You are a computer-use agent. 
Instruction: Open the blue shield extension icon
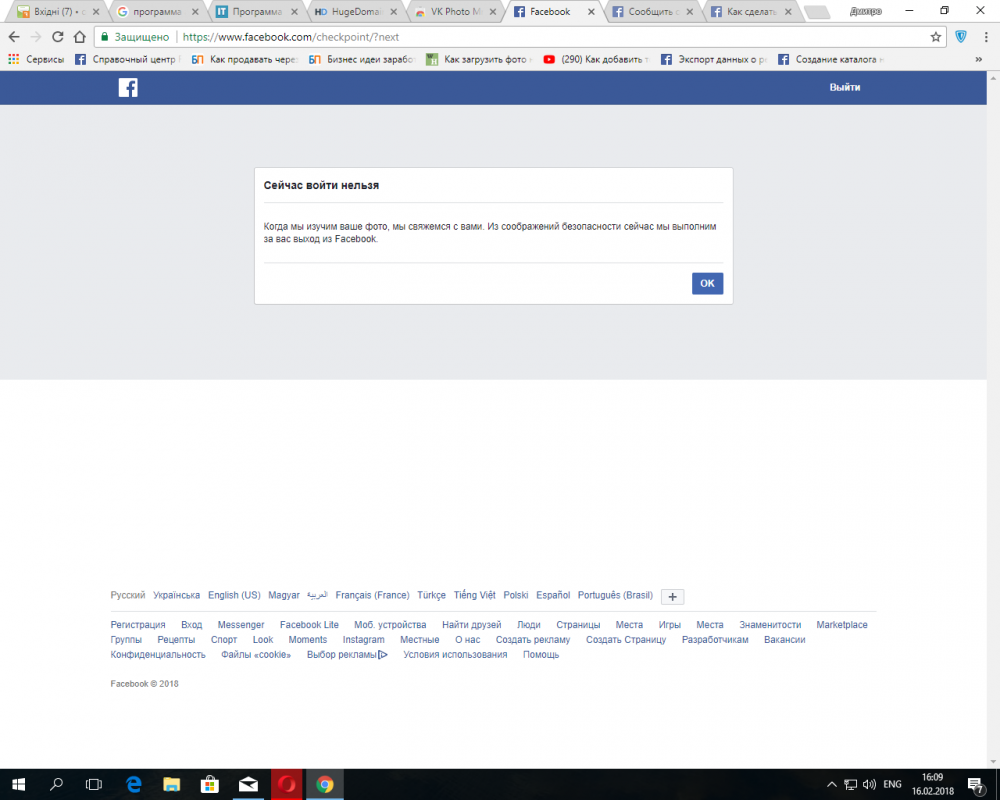point(961,37)
